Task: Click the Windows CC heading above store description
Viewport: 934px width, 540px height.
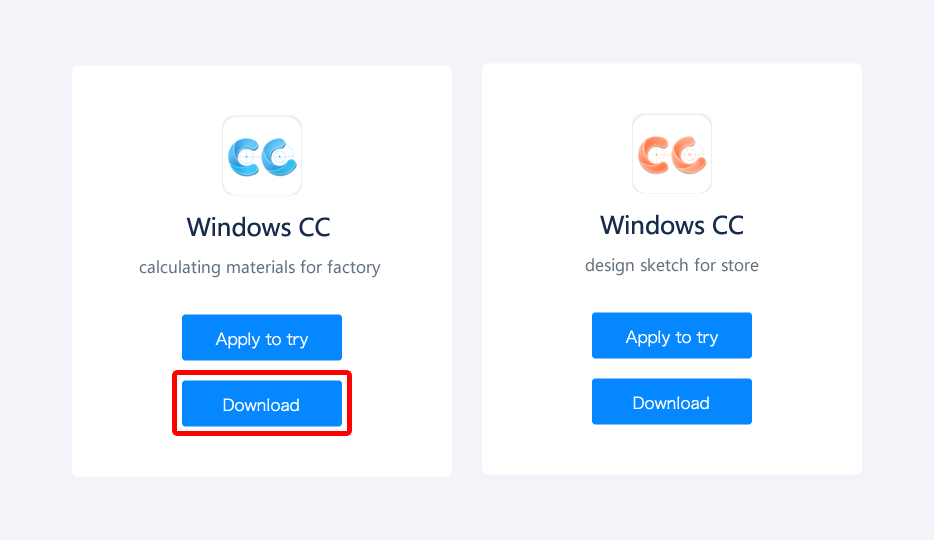Action: point(672,225)
